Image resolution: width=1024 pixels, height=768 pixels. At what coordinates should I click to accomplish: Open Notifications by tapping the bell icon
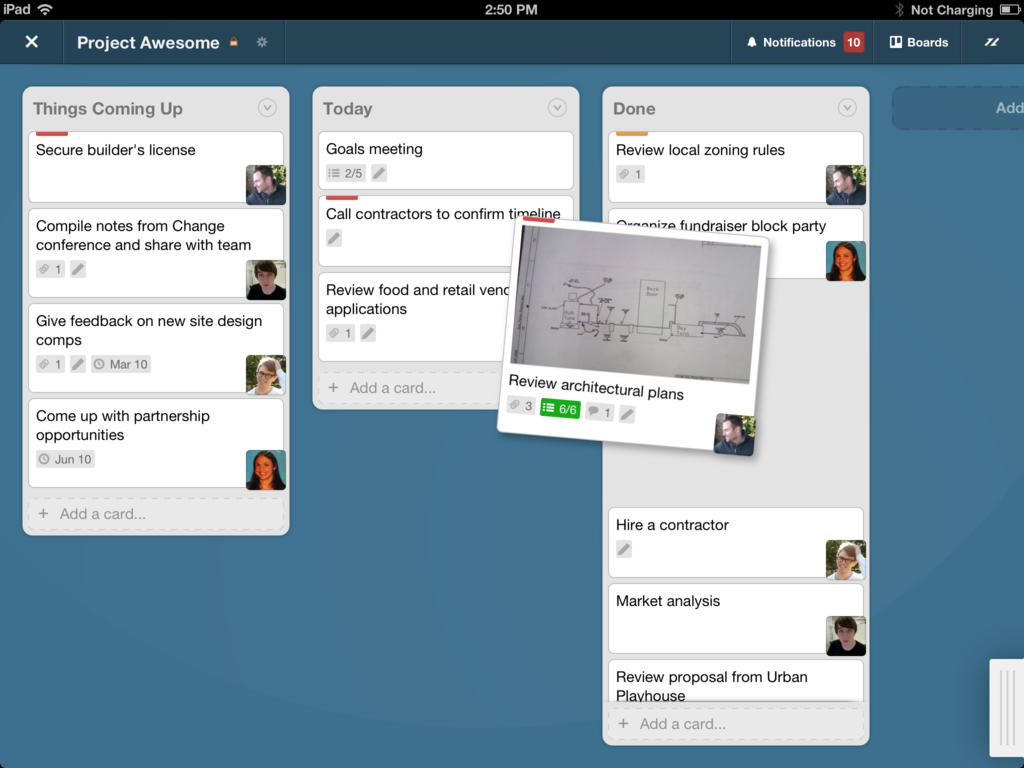750,42
